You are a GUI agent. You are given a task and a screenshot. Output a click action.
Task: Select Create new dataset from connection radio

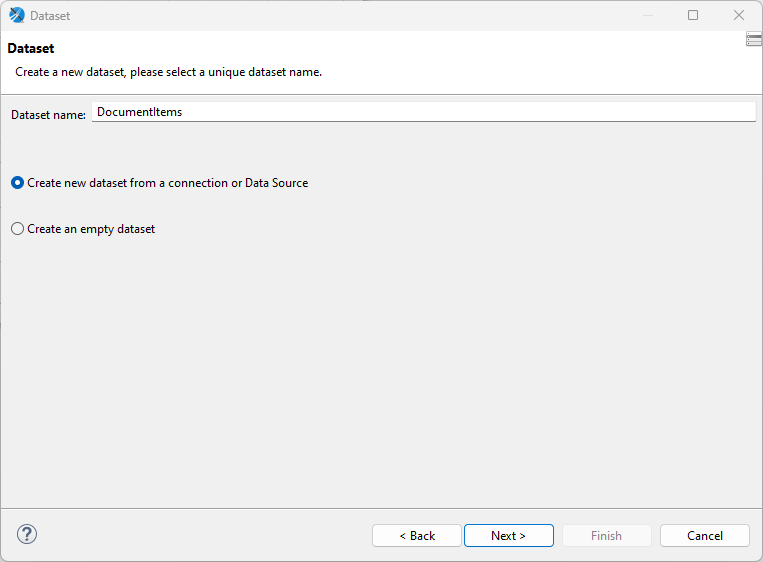(x=17, y=183)
